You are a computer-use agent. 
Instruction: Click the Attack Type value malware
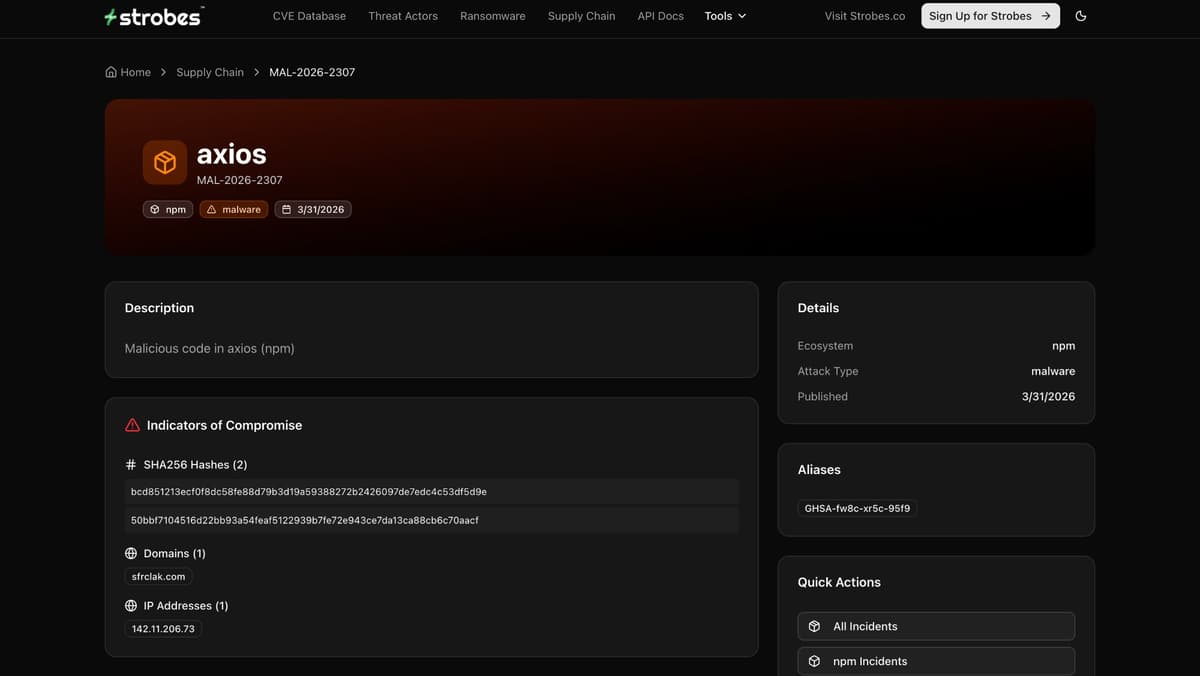coord(1053,371)
